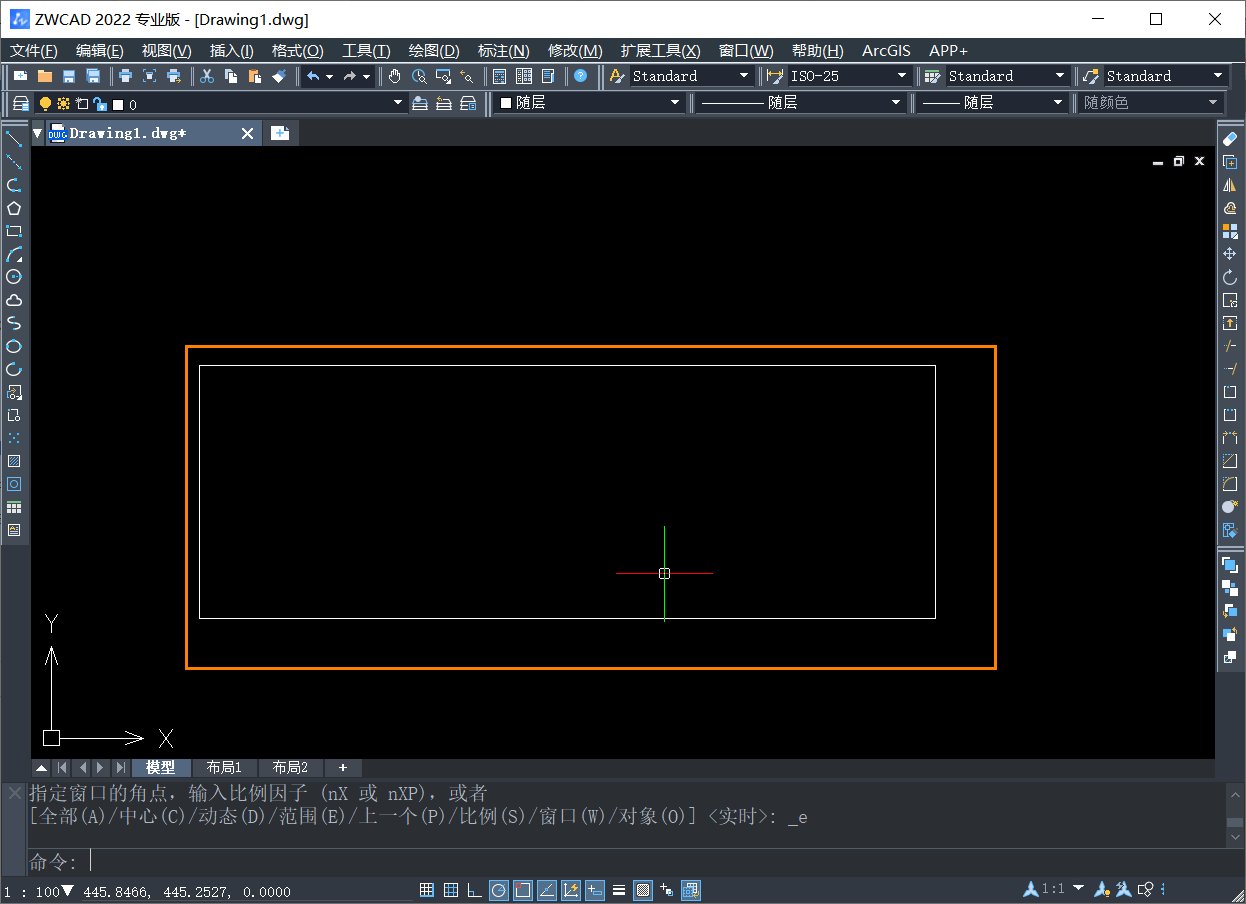Select the Revision Cloud tool
The height and width of the screenshot is (904, 1246).
point(14,300)
